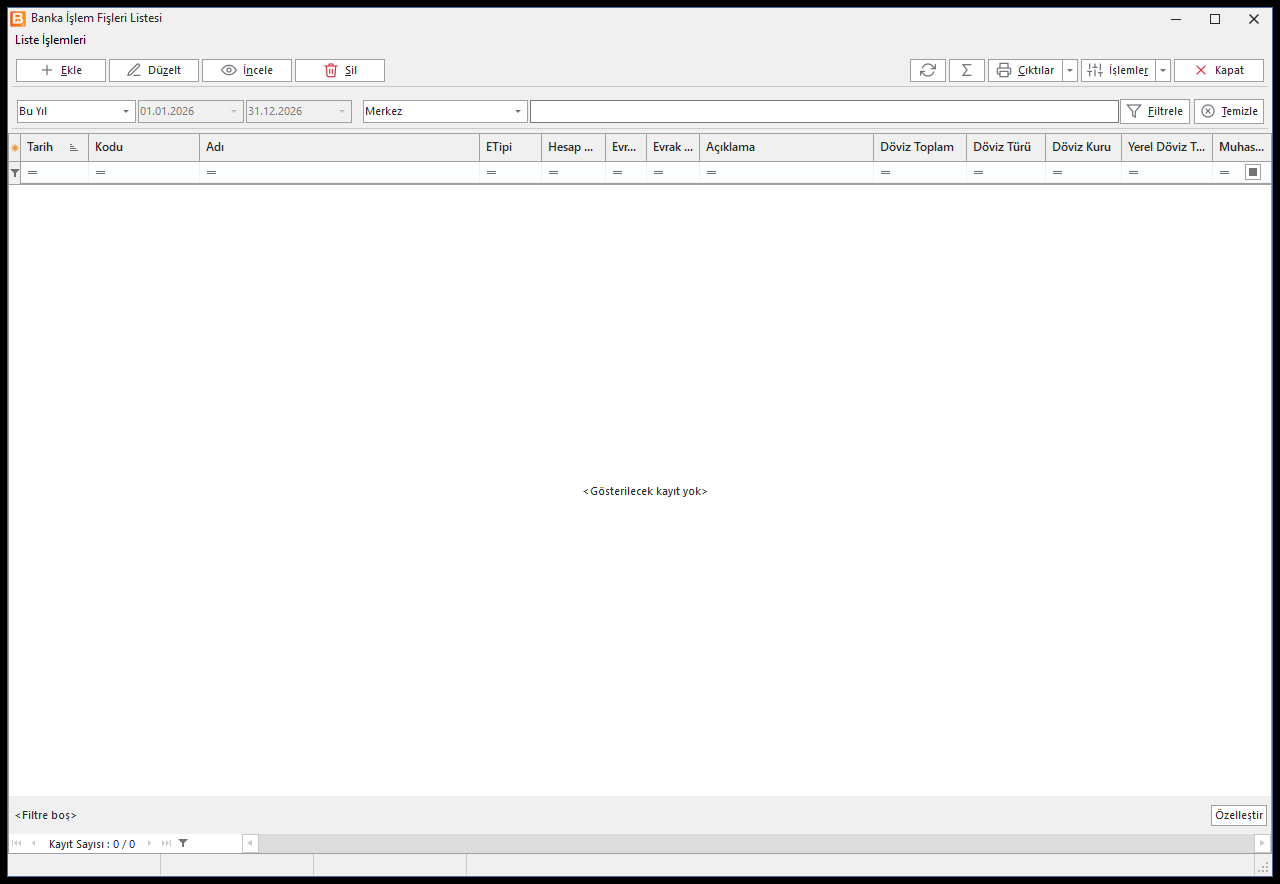
Task: Click the ETipi column header
Action: coord(510,147)
